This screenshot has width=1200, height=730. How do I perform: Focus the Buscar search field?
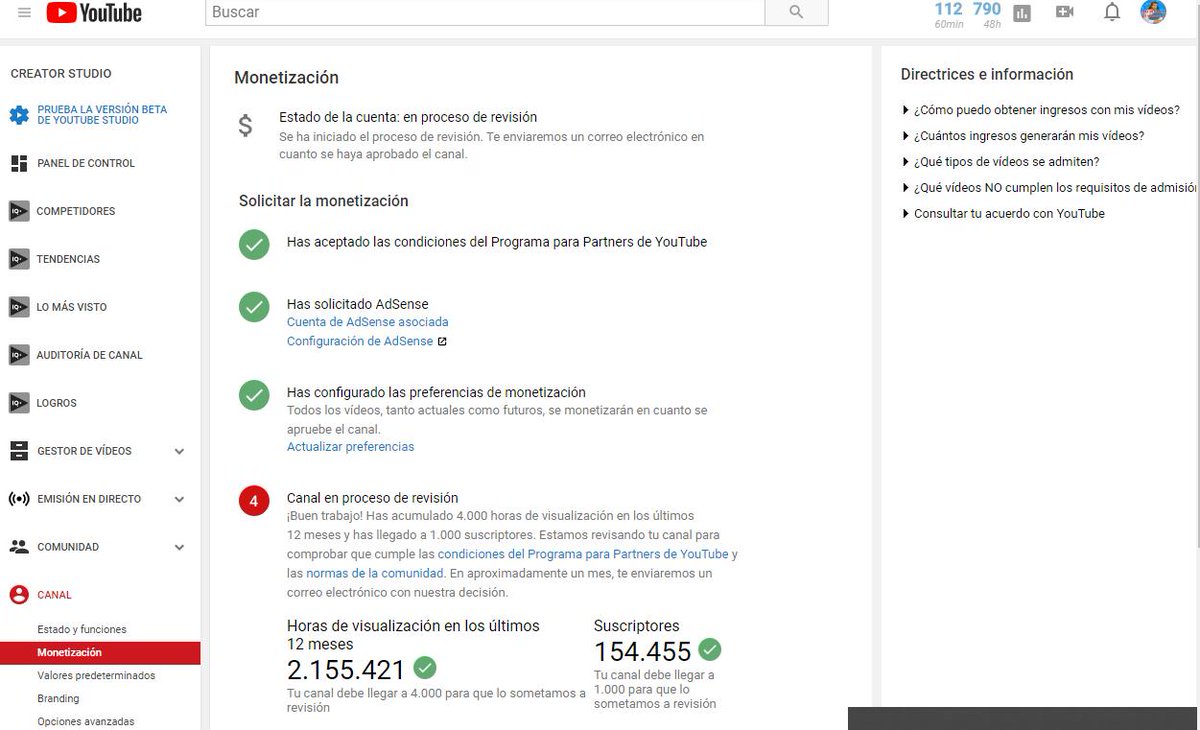[x=485, y=12]
